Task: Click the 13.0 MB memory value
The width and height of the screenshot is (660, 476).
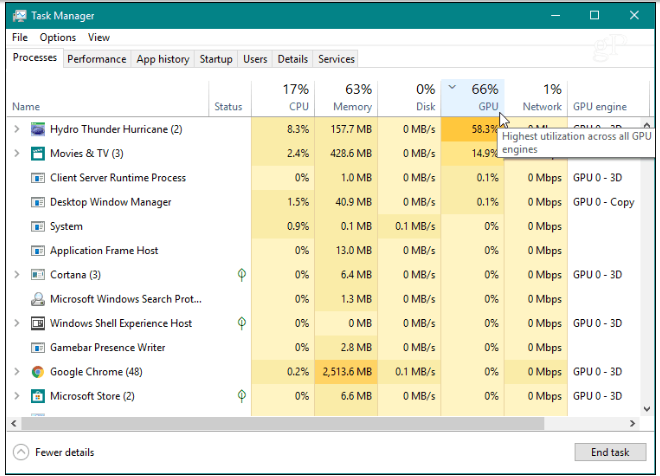Action: (354, 251)
